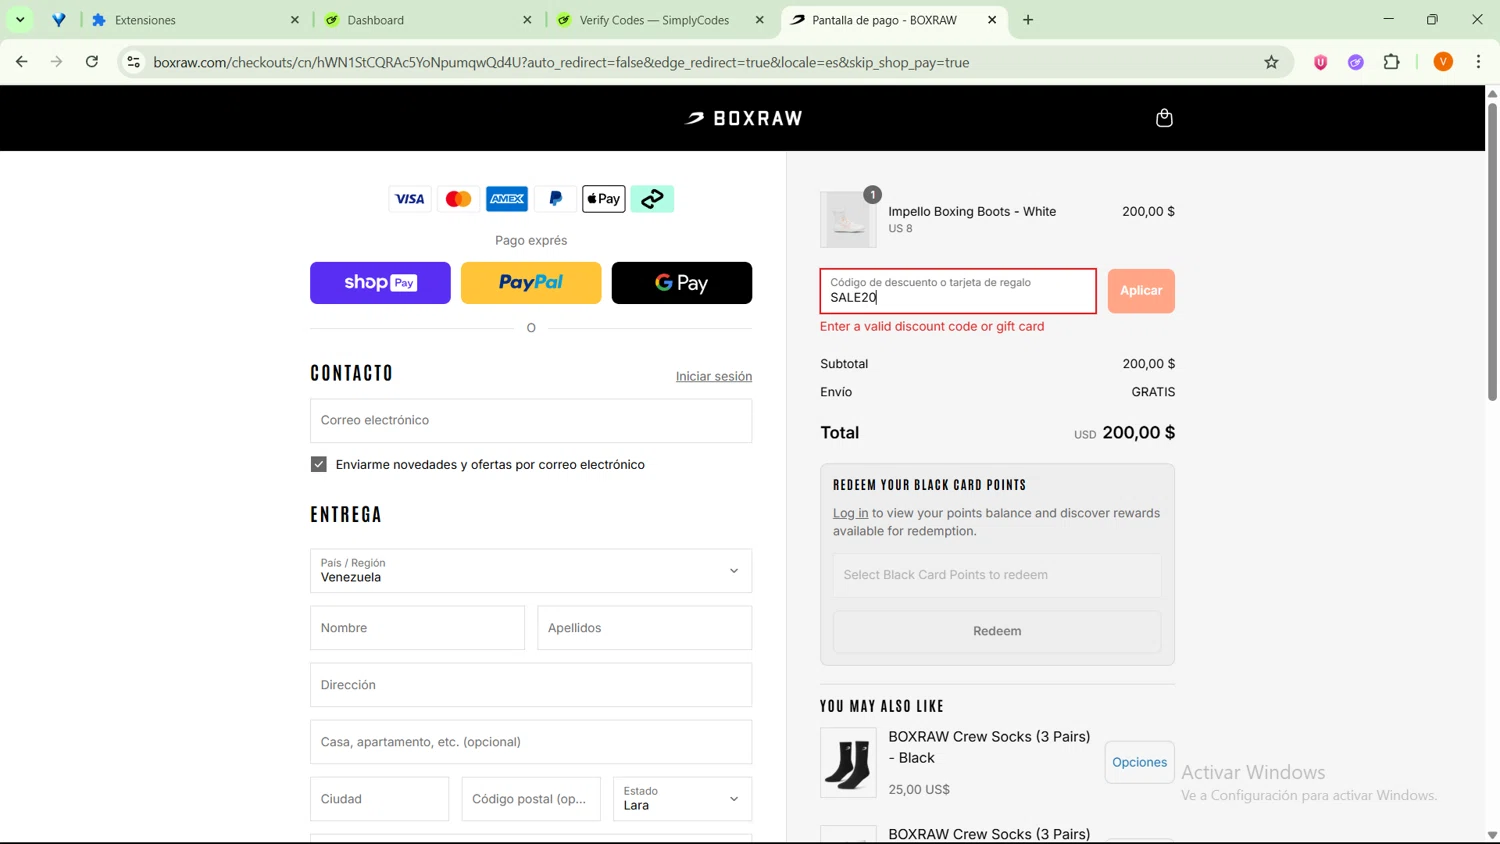Select the Pantalla de pago - BOXRAW tab

click(x=893, y=20)
